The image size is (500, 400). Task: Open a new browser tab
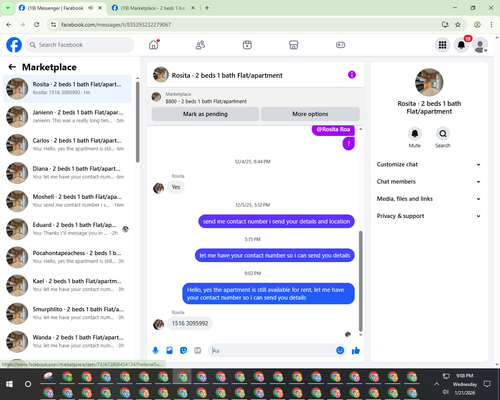[207, 8]
